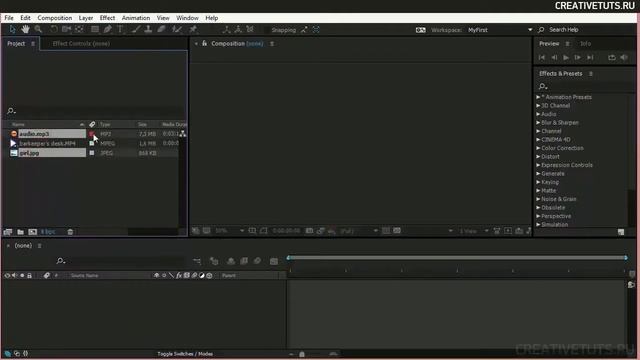Open the Workspace MyFirst dropdown
The height and width of the screenshot is (360, 640).
(500, 30)
